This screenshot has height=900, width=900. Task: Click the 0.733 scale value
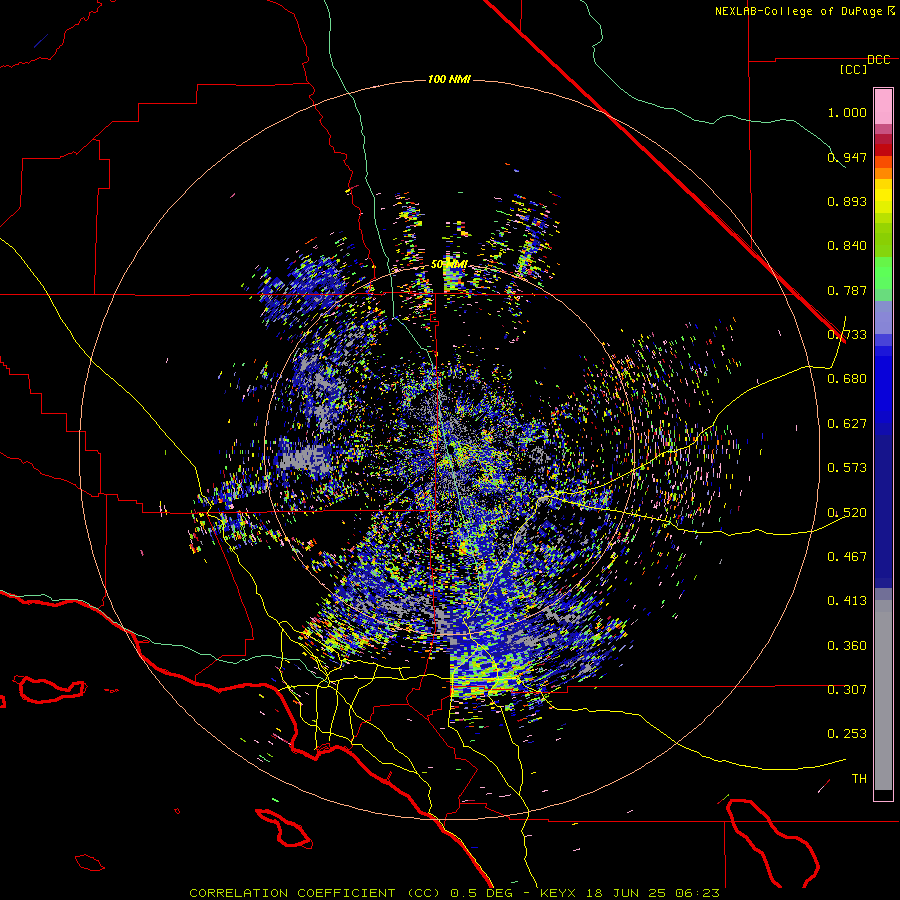pyautogui.click(x=847, y=335)
